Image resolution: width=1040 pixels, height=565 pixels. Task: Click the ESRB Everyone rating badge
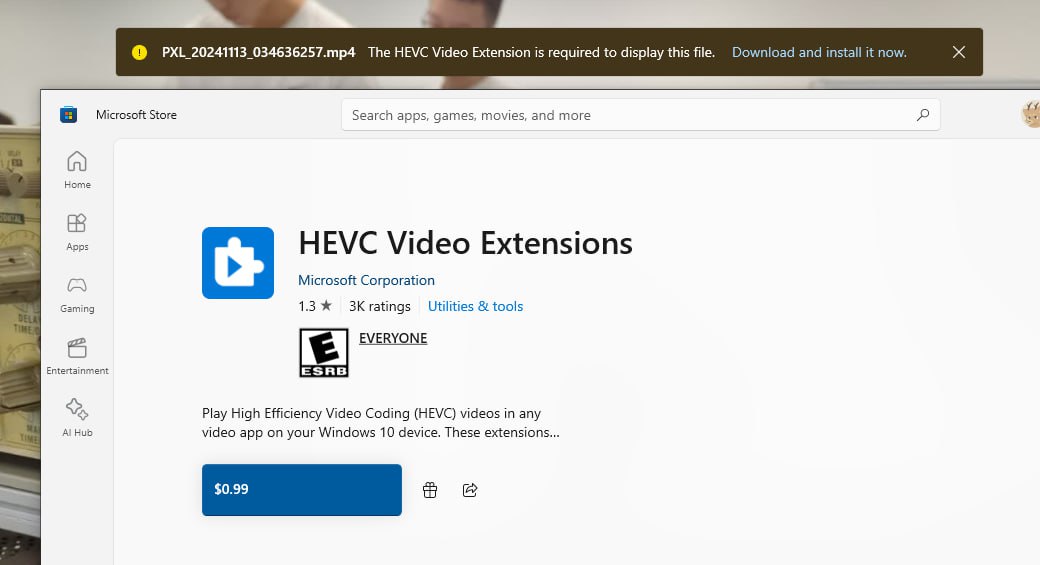pos(324,353)
